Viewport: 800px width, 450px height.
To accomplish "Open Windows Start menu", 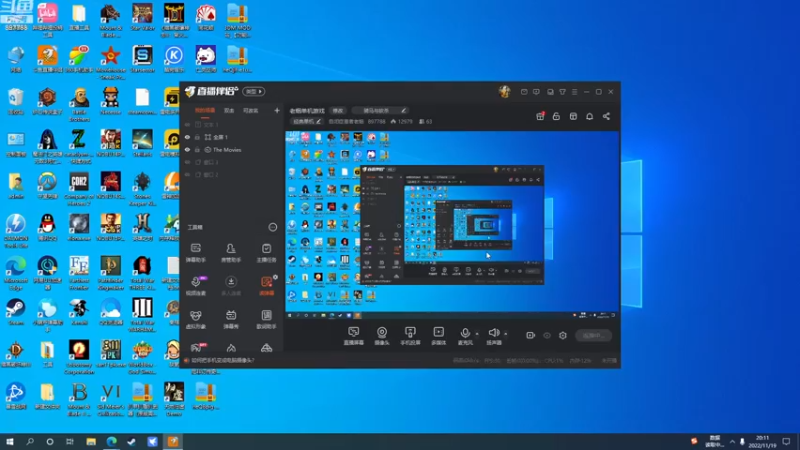I will click(10, 441).
